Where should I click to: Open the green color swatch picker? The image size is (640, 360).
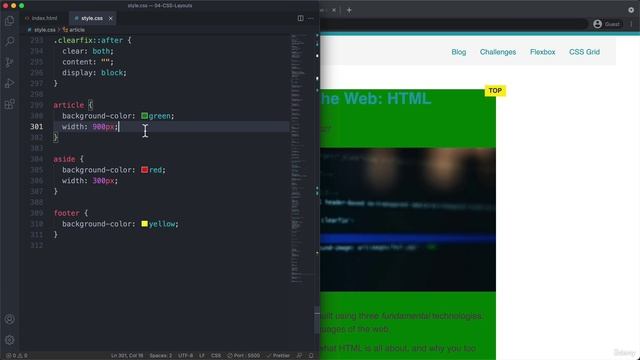pyautogui.click(x=144, y=116)
